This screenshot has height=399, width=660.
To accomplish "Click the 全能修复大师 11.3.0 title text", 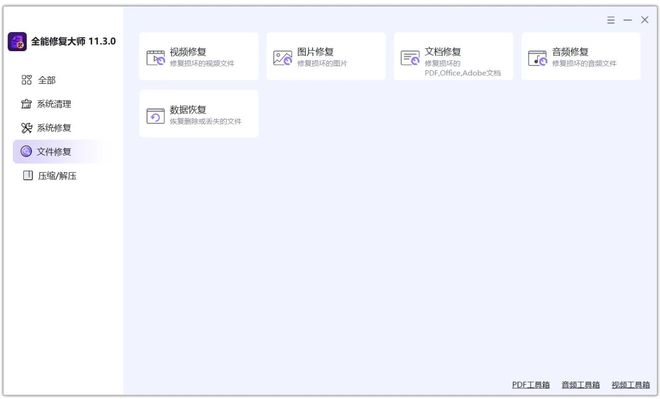I will (74, 41).
